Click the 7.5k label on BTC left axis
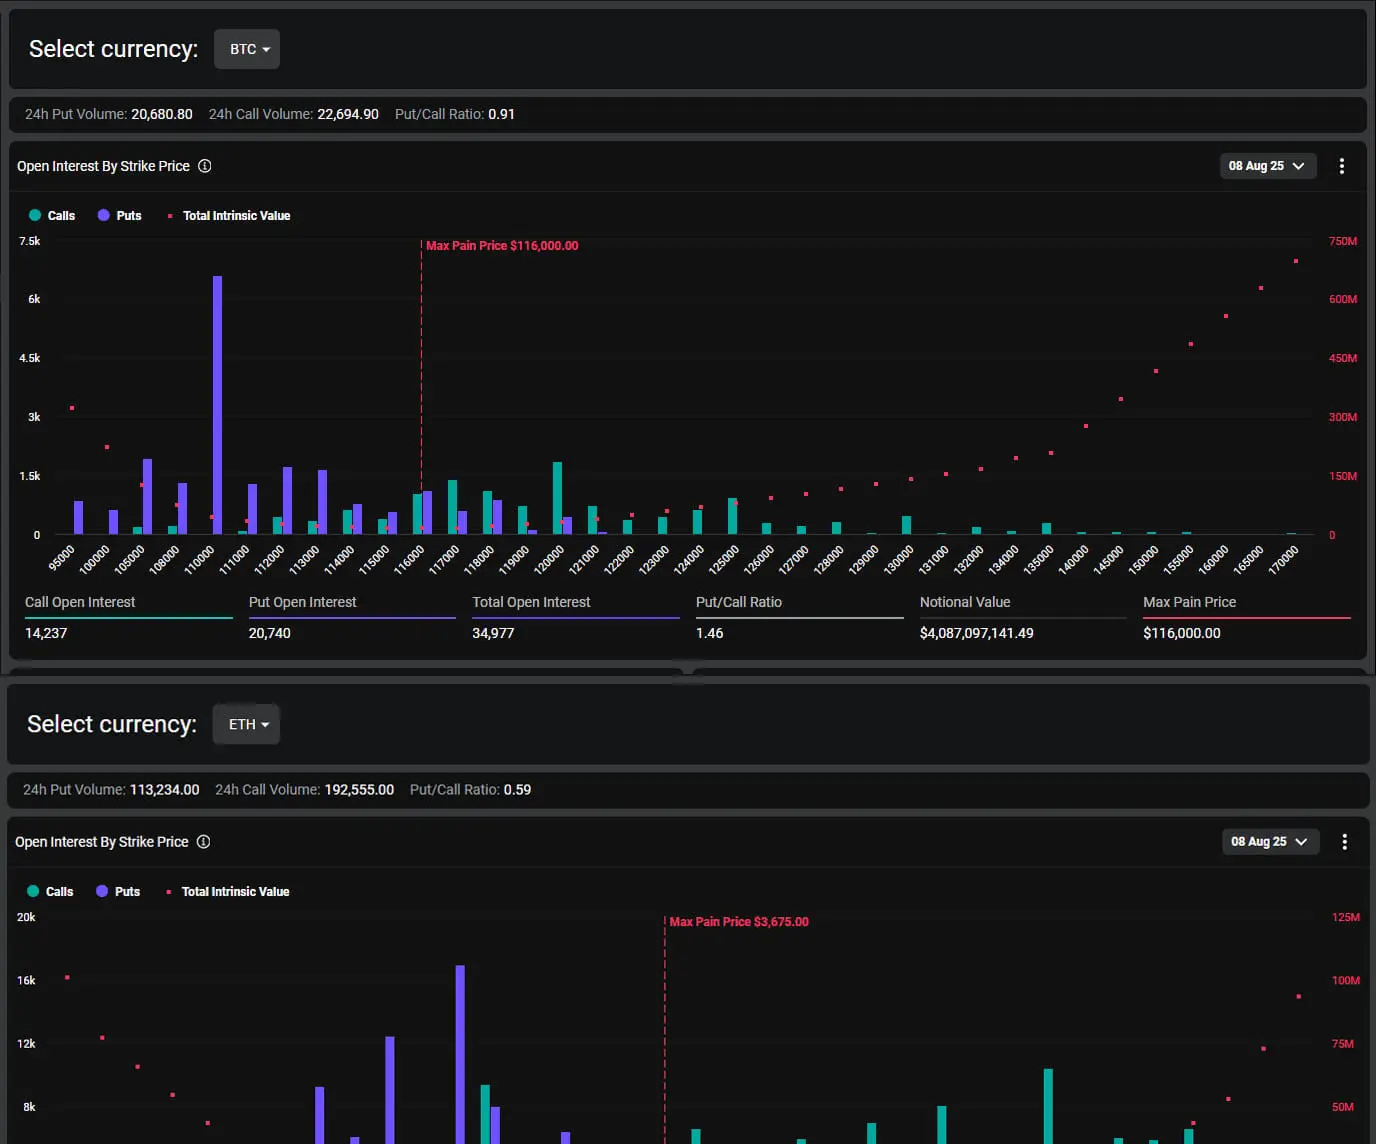 30,241
